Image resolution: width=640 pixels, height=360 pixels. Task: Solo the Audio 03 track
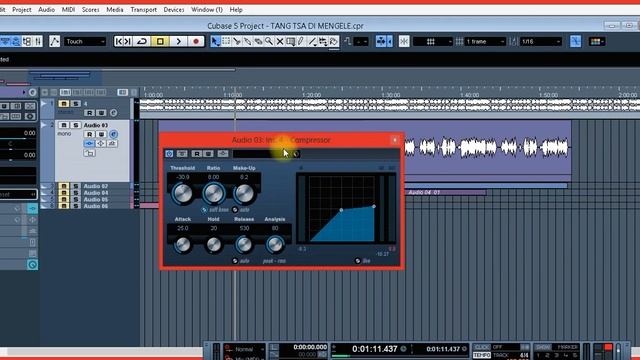coord(76,125)
